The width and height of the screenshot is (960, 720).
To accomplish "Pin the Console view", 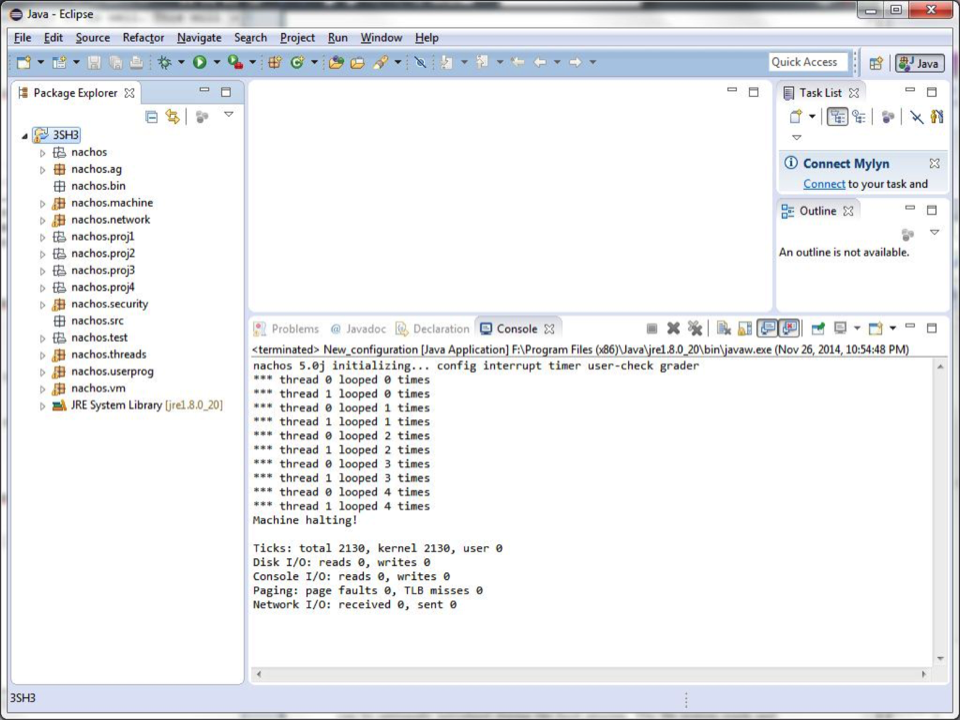I will tap(818, 329).
